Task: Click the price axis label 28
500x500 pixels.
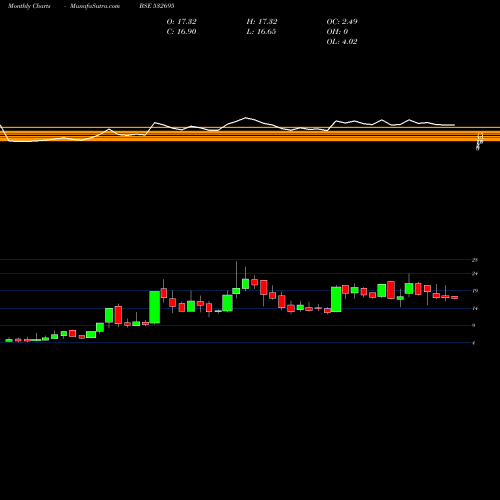Action: (475, 260)
